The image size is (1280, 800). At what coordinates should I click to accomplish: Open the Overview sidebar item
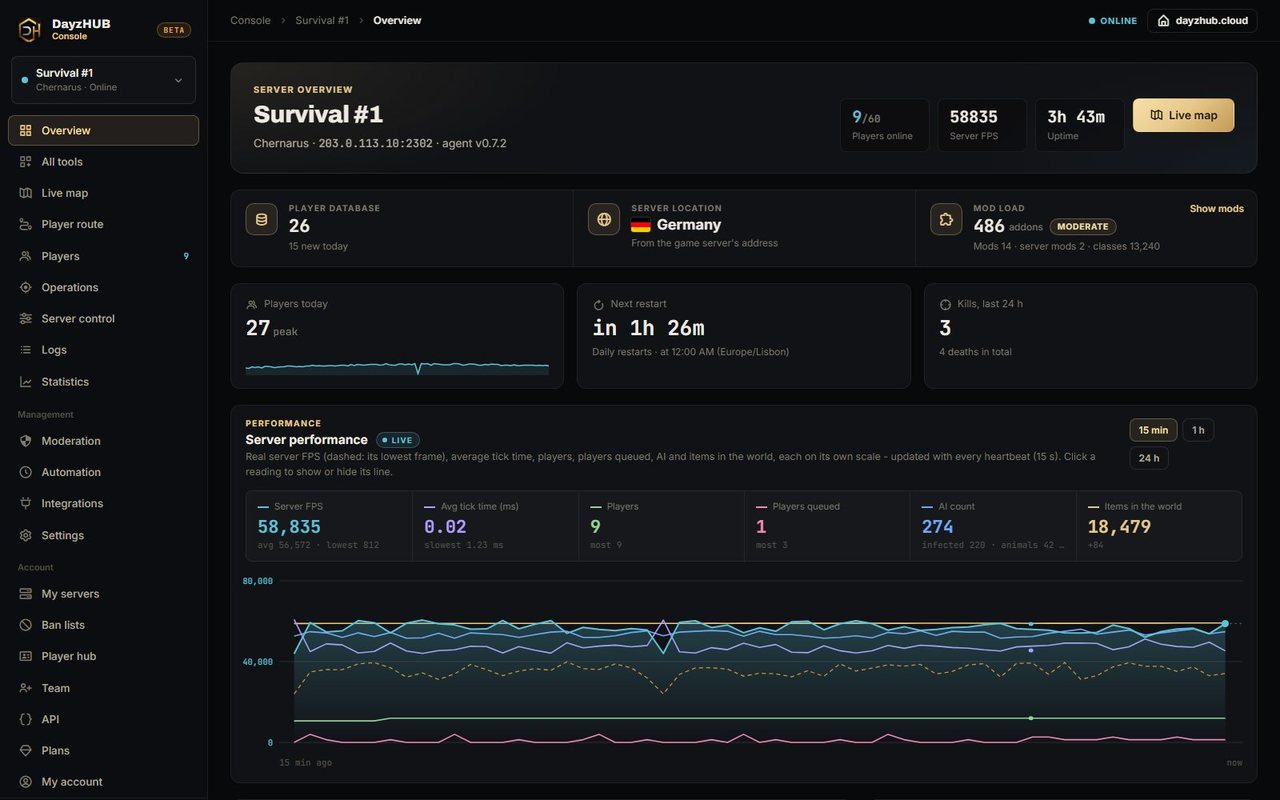pos(104,130)
